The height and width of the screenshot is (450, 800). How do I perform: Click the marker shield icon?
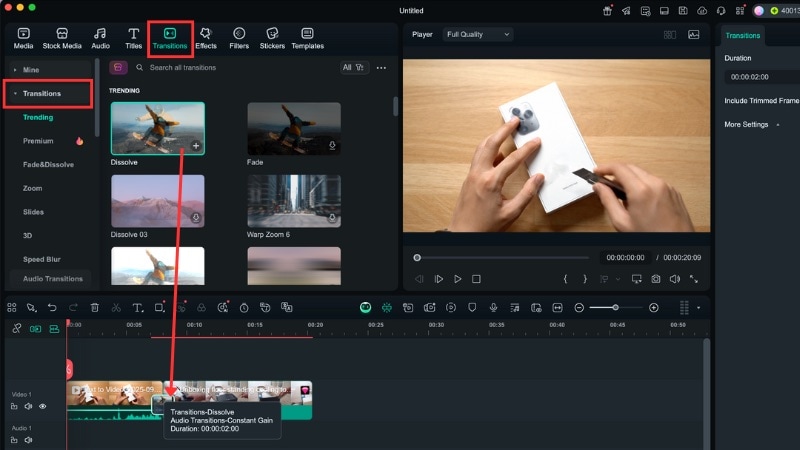tap(472, 308)
